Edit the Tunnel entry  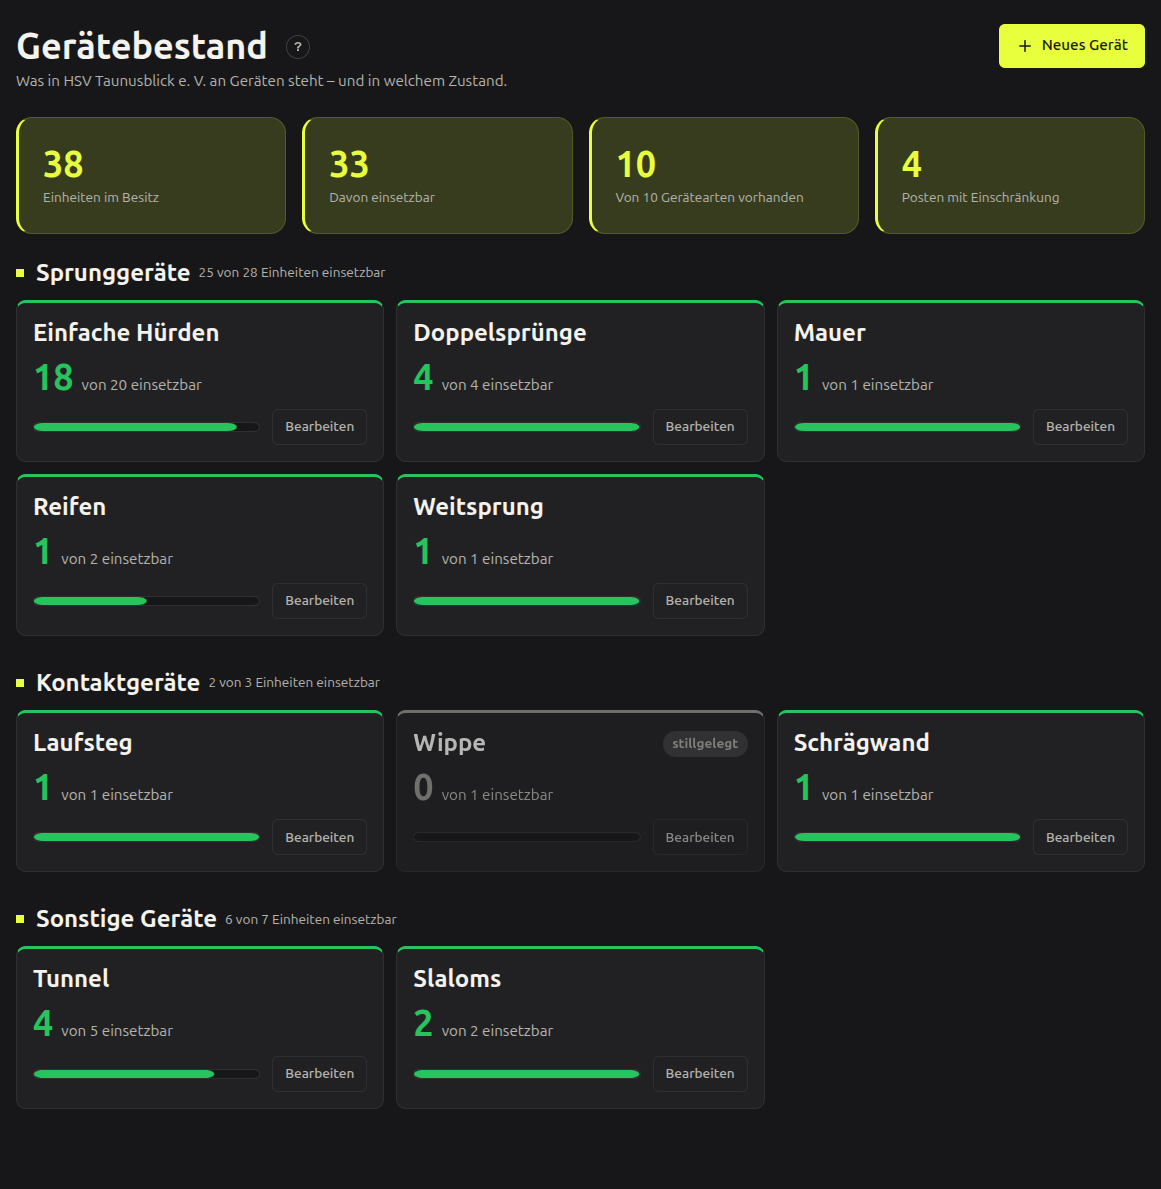(x=319, y=1074)
